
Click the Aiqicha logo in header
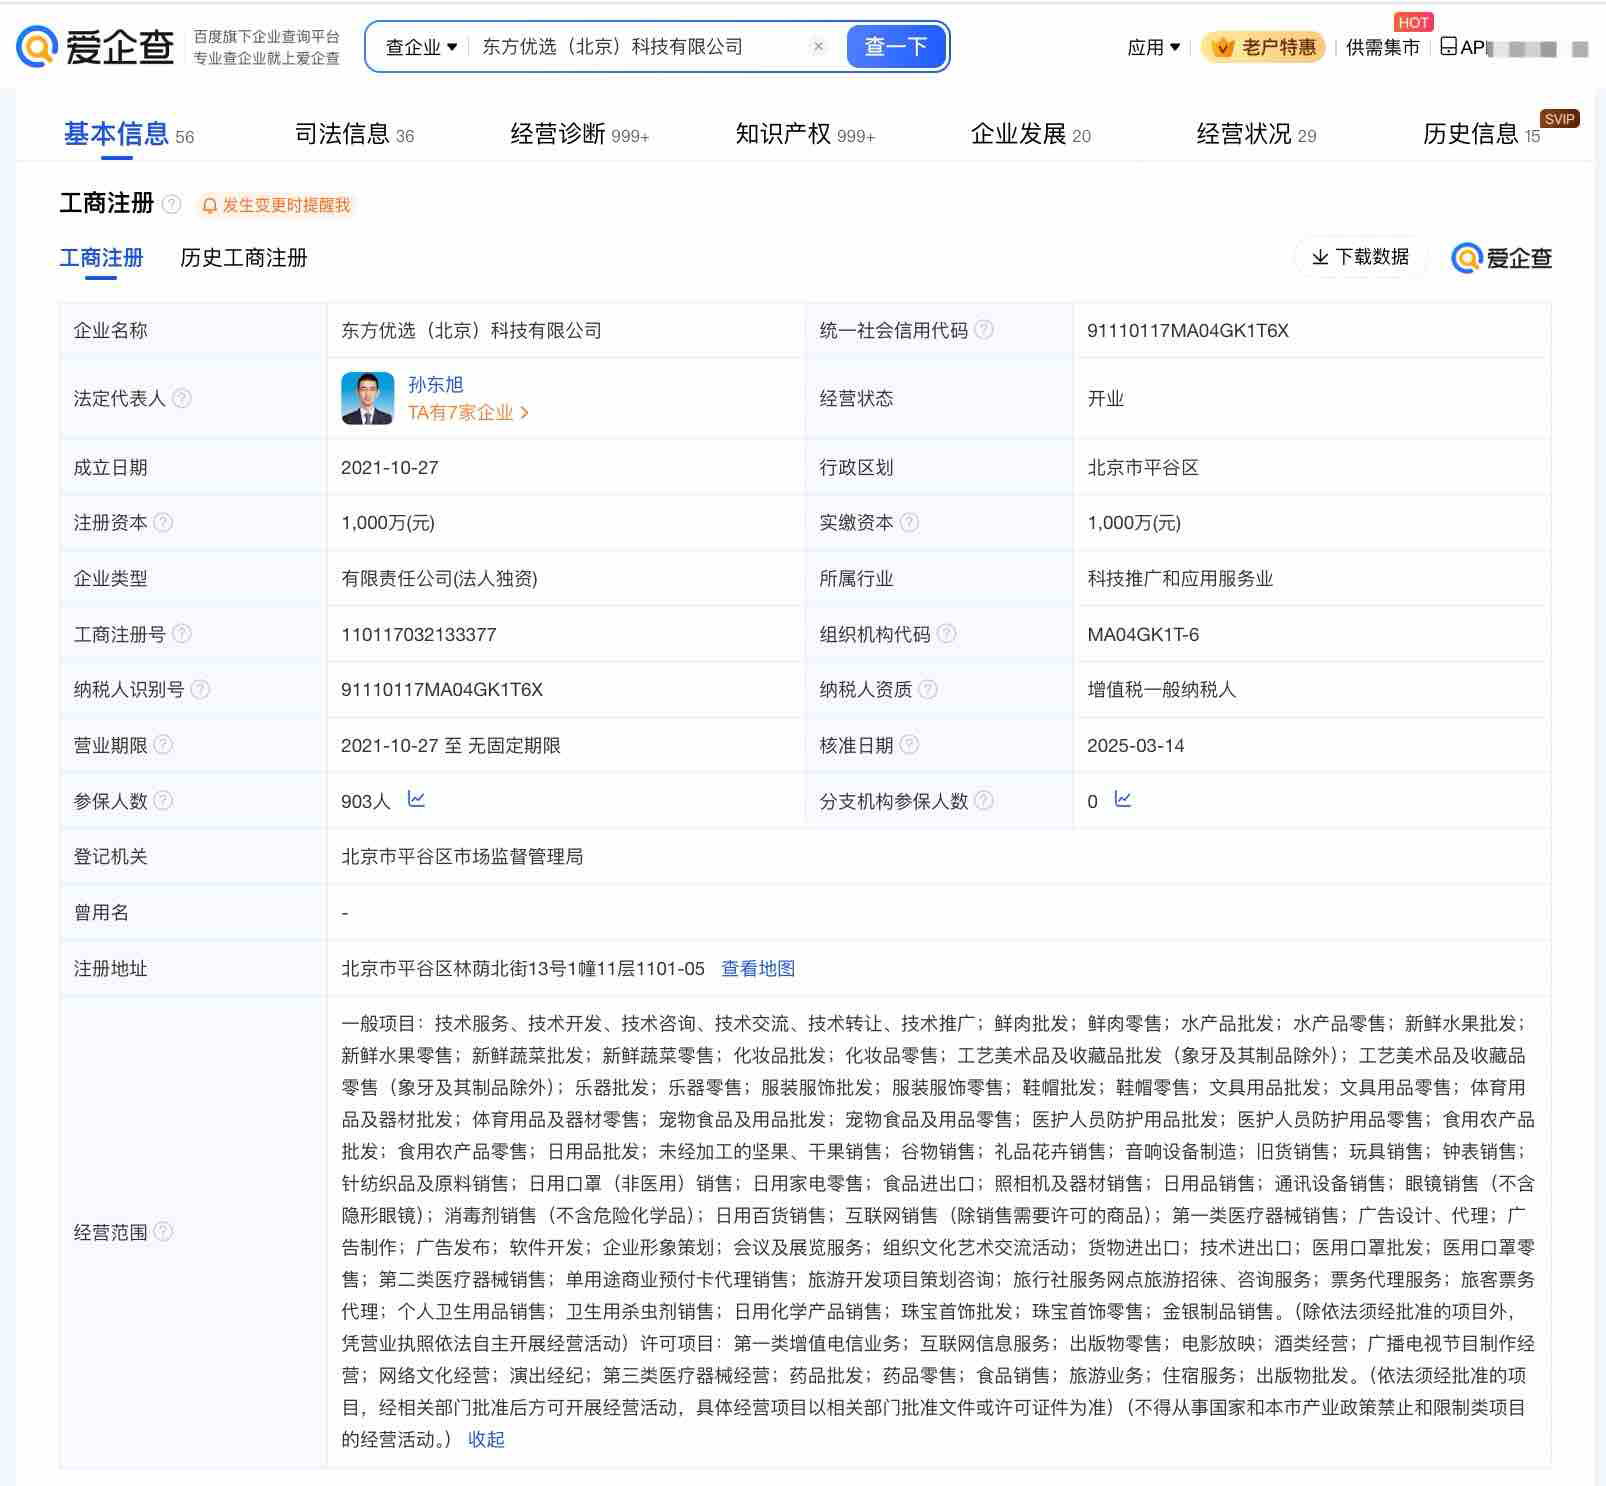pos(95,46)
